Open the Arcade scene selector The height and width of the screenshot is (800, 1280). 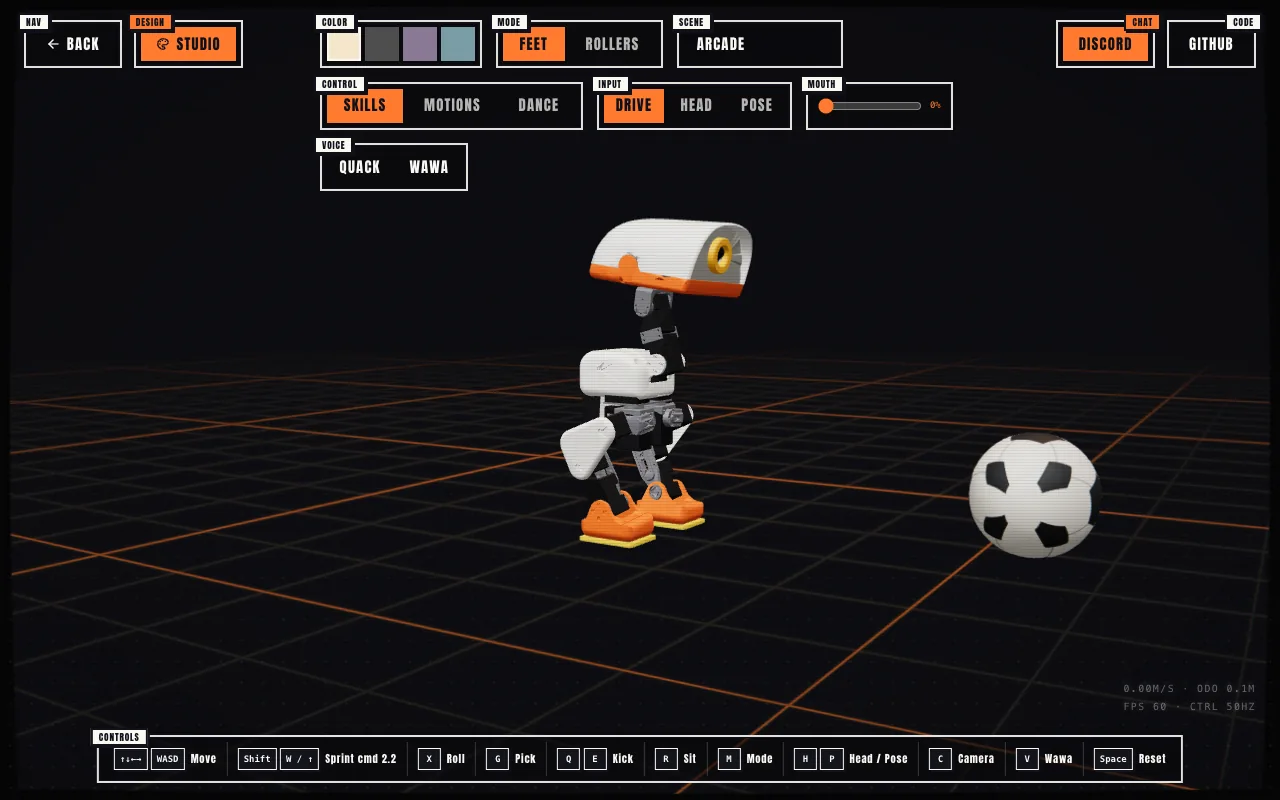(760, 44)
